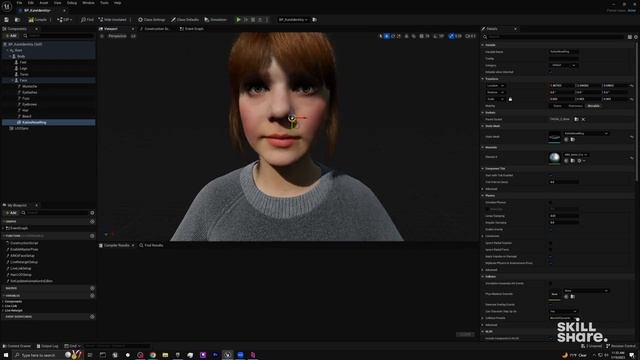Open the Perspective view mode dropdown

pos(117,36)
